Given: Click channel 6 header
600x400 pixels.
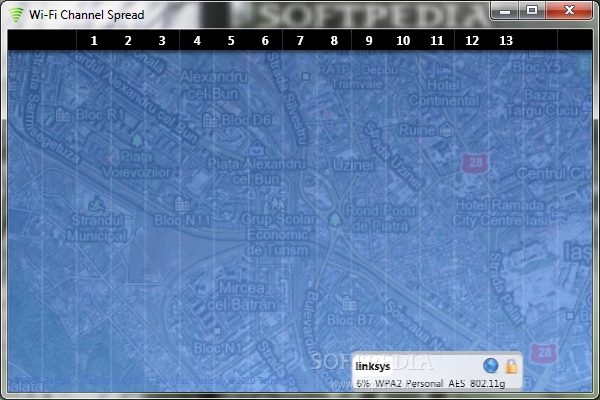Looking at the screenshot, I should pyautogui.click(x=265, y=41).
